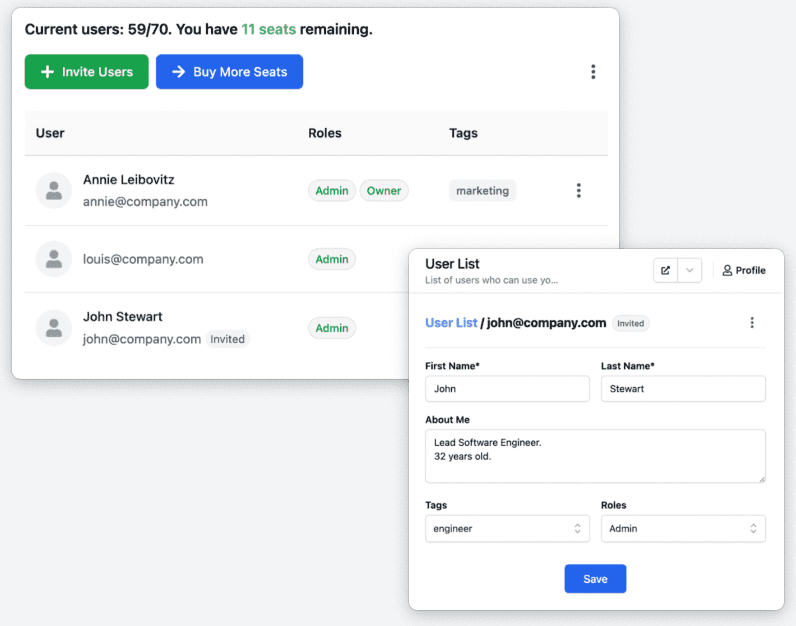Click John Stewart's avatar icon
Screen dimensions: 796x626
[x=53, y=328]
